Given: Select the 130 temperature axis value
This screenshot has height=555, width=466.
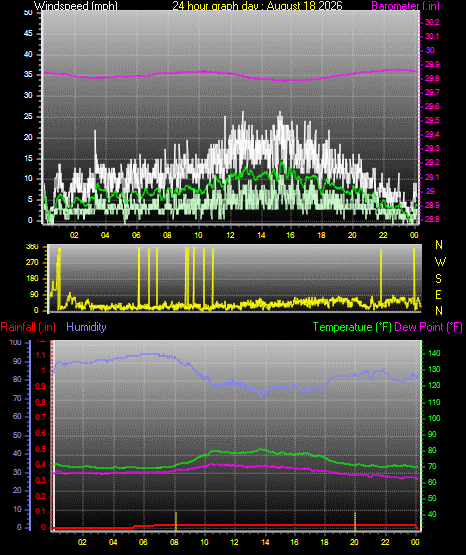Looking at the screenshot, I should (434, 369).
